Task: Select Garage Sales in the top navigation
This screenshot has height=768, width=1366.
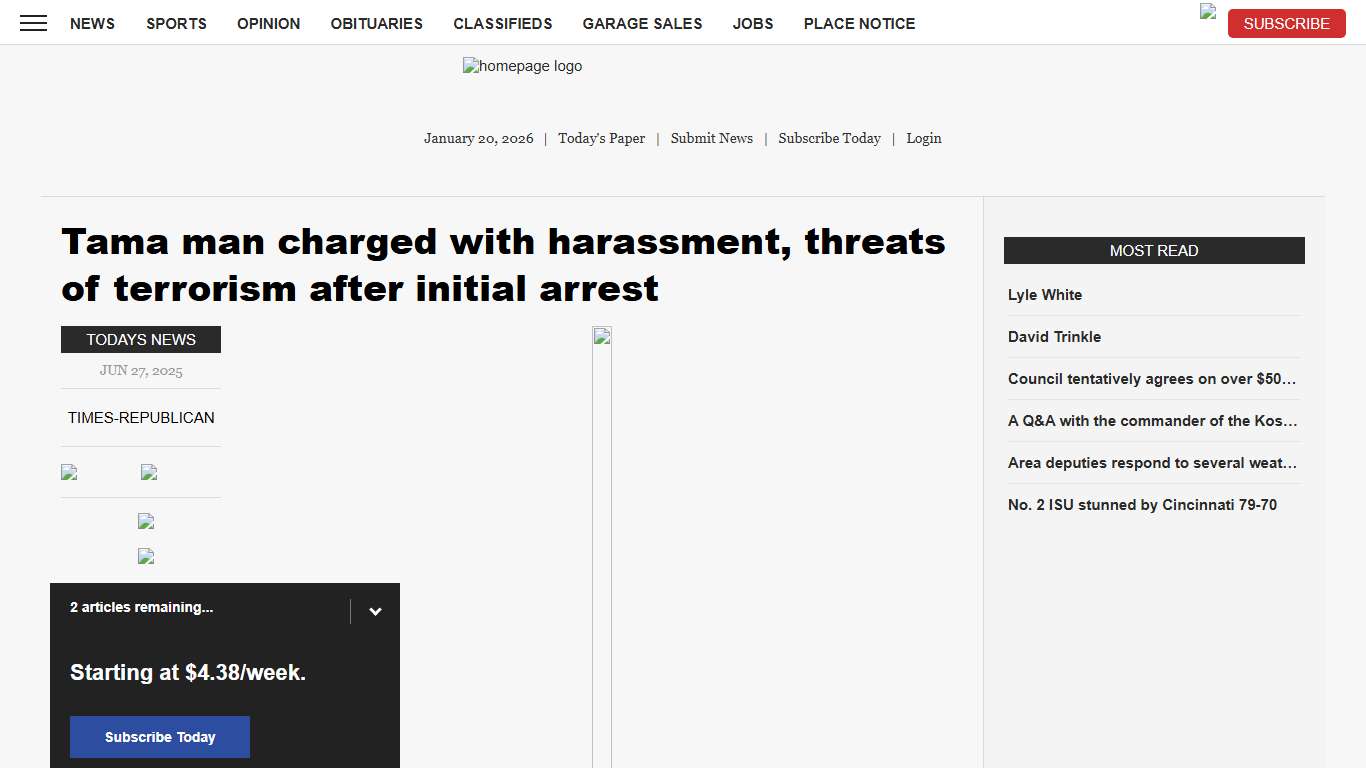Action: point(642,23)
